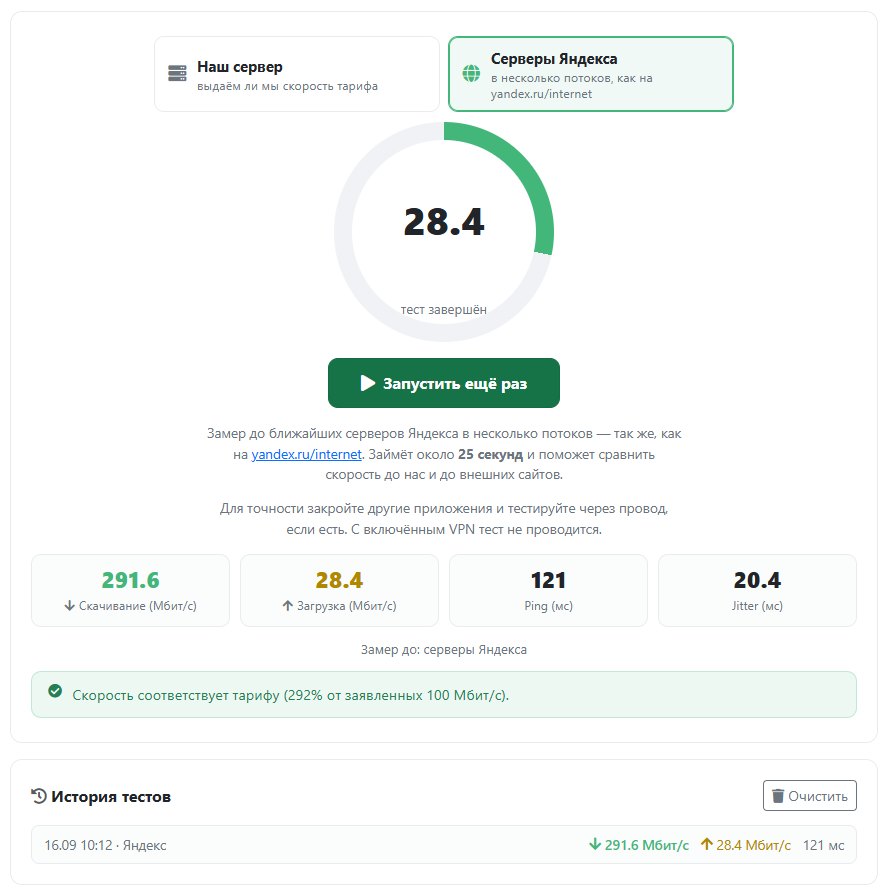Click "121 мс" in the history row
This screenshot has height=893, width=888.
tap(824, 845)
